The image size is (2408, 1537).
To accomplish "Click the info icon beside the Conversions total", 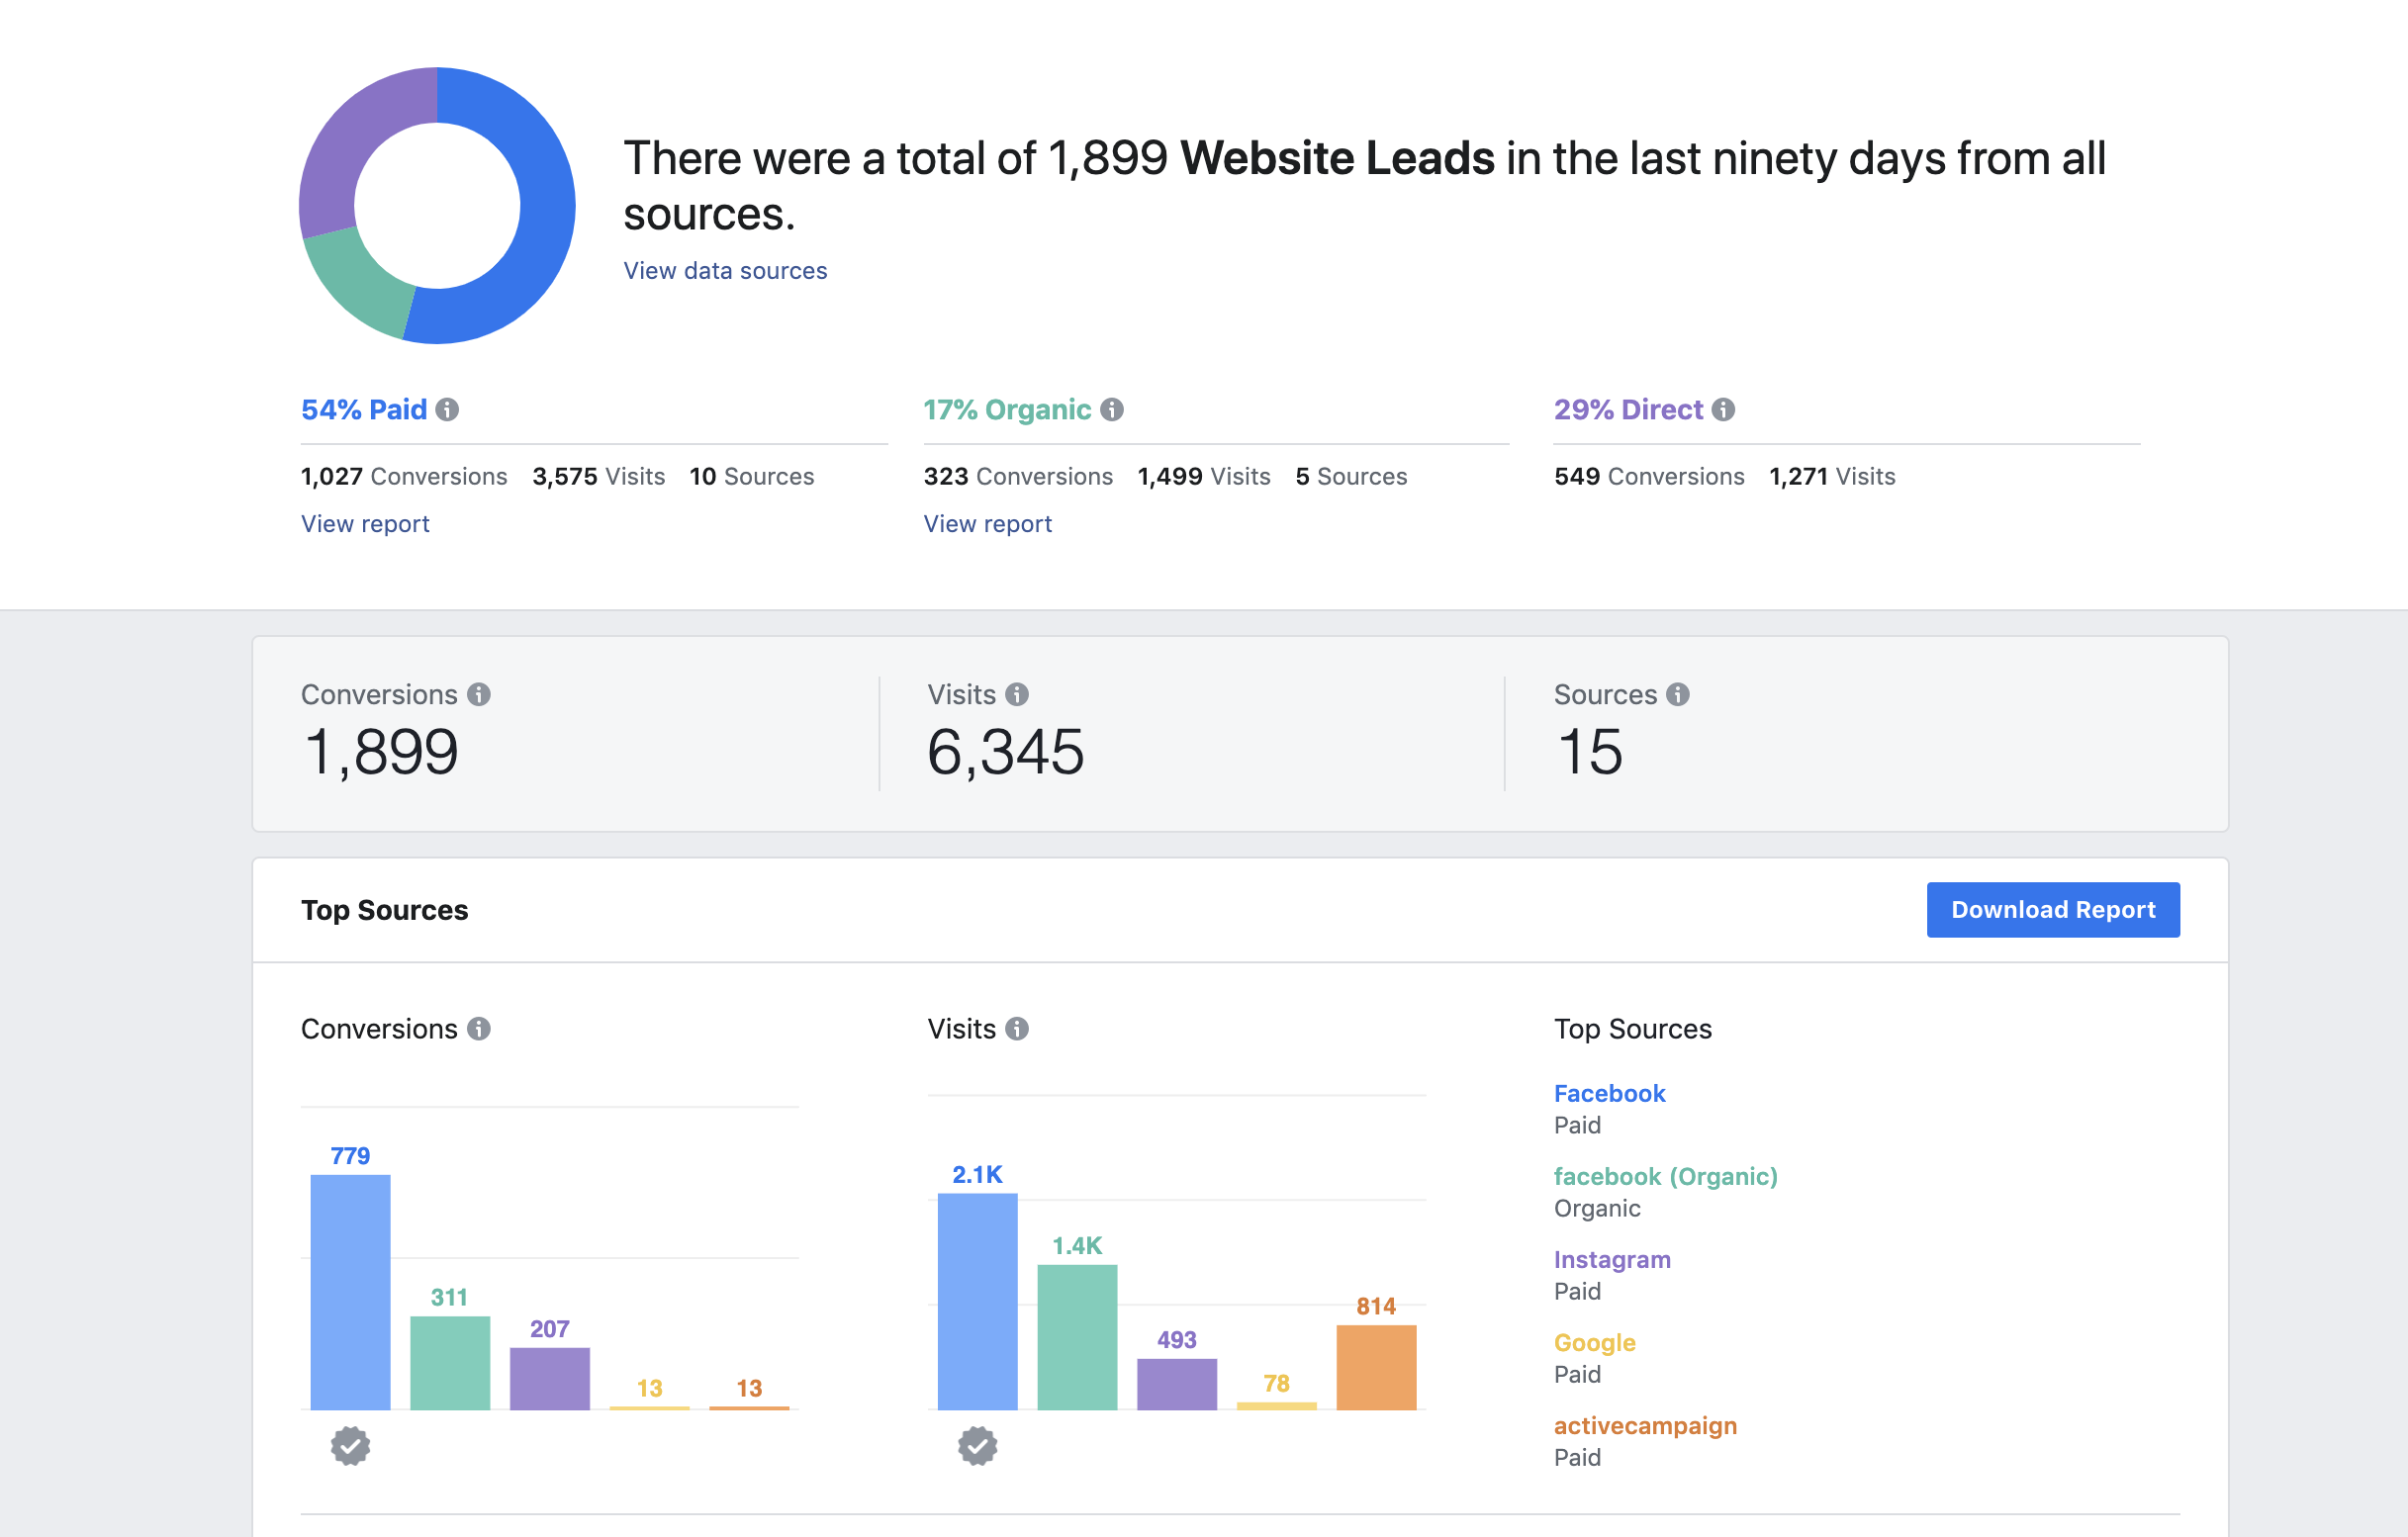I will [478, 693].
